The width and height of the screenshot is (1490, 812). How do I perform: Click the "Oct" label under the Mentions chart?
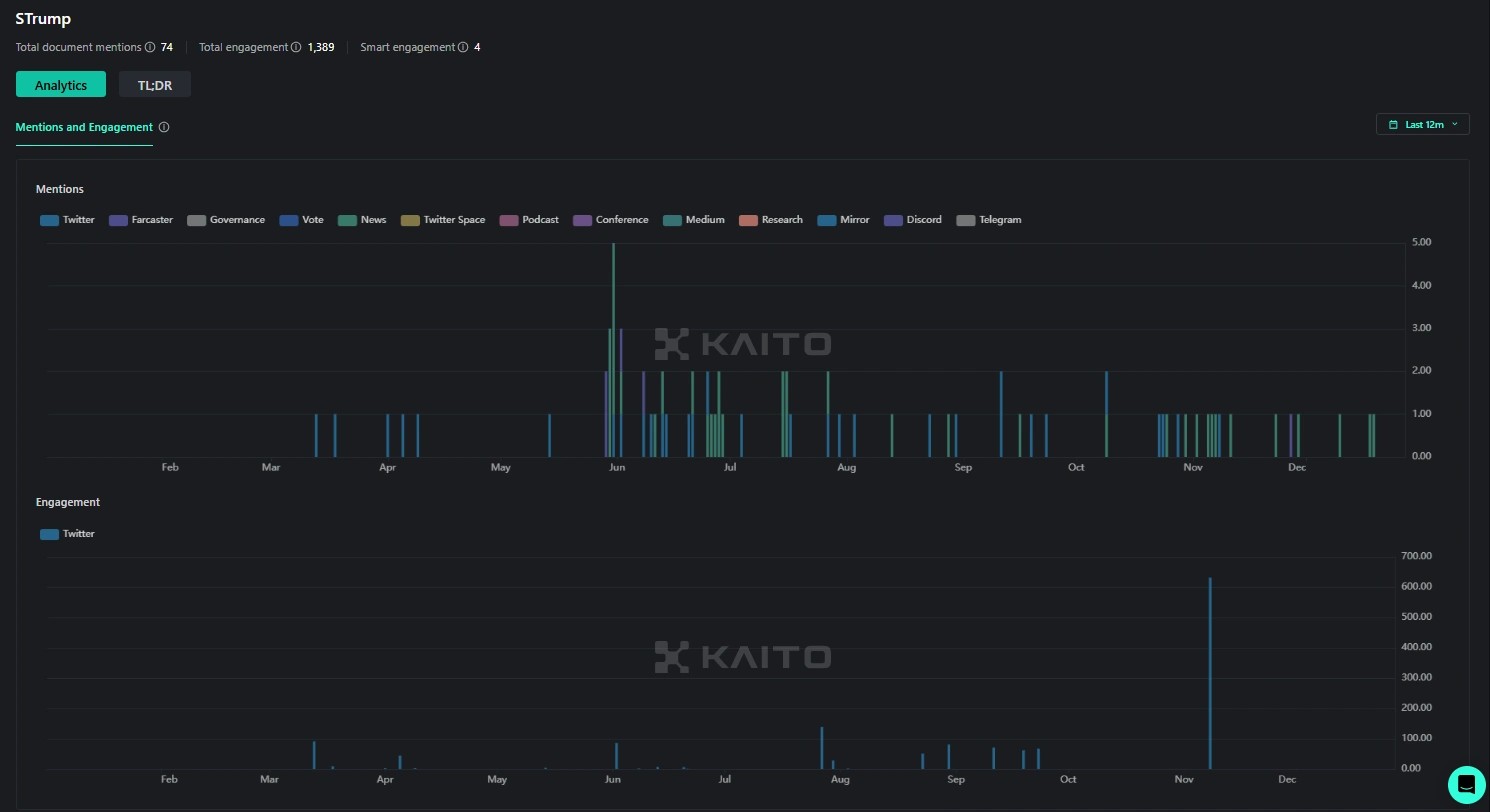point(1076,467)
